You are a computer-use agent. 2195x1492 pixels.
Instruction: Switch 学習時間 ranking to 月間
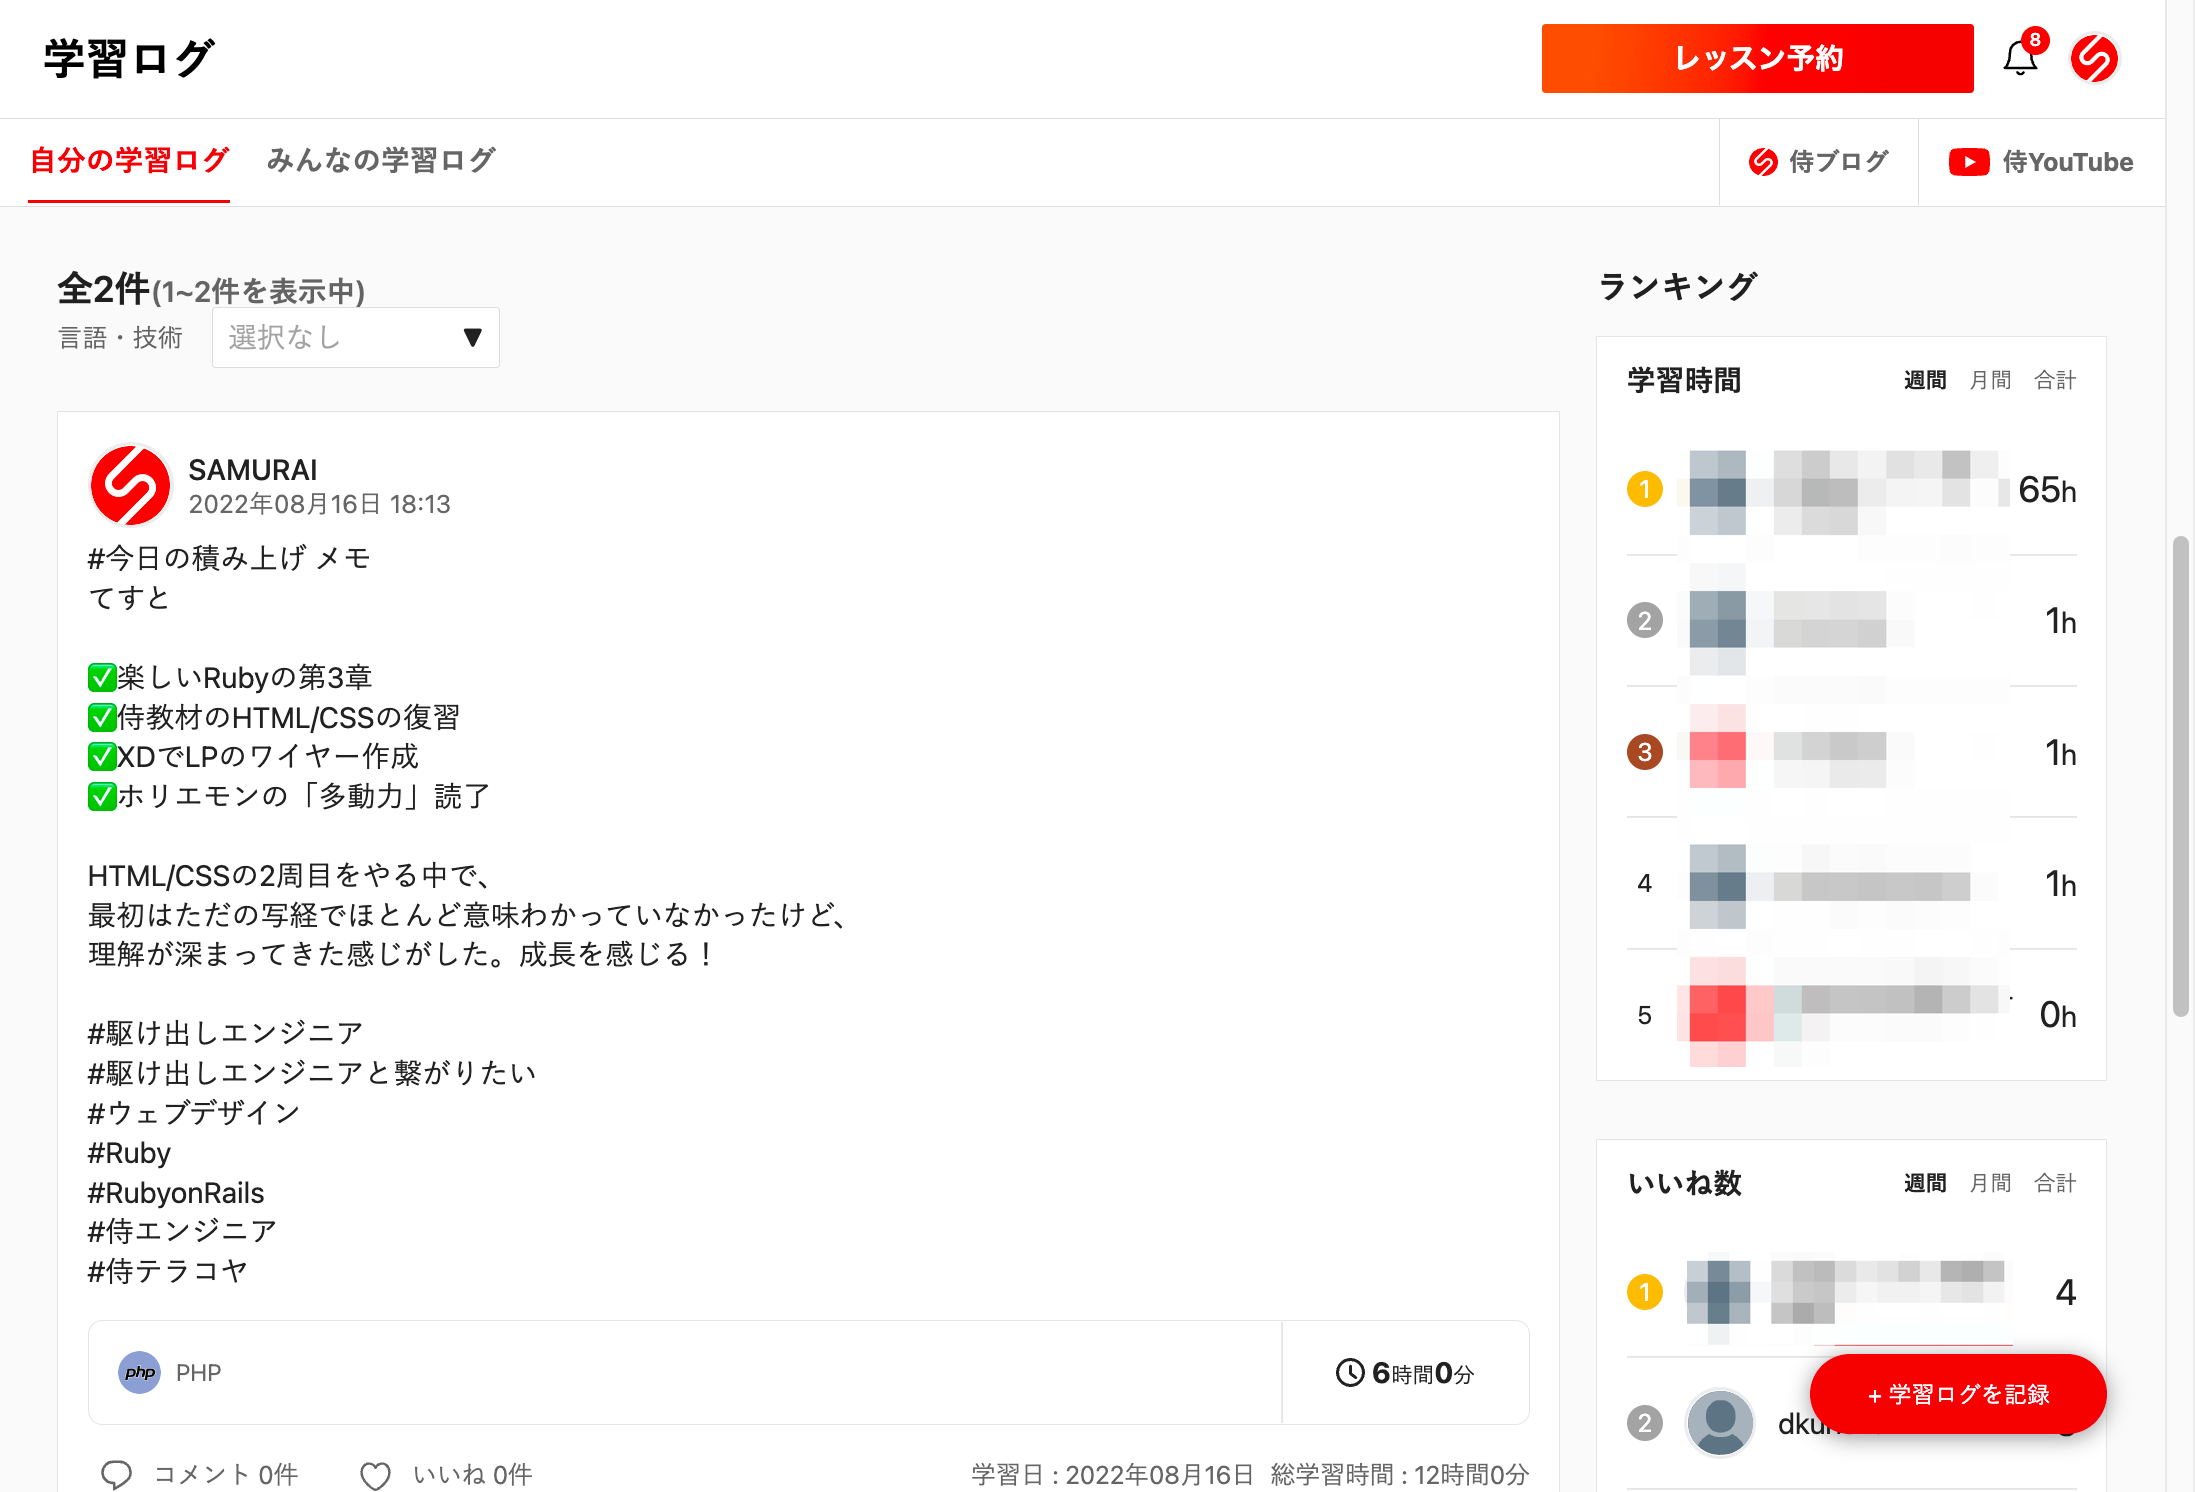point(1989,380)
